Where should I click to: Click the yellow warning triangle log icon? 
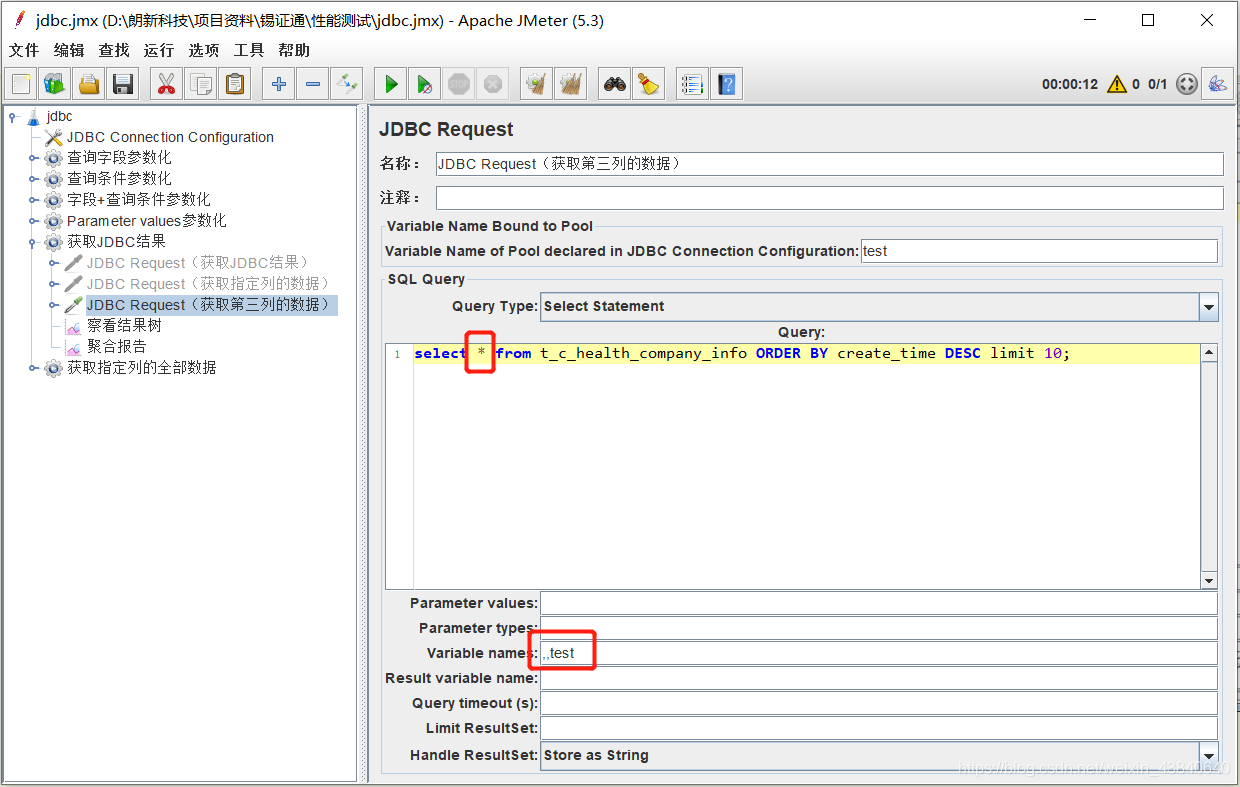[1117, 84]
